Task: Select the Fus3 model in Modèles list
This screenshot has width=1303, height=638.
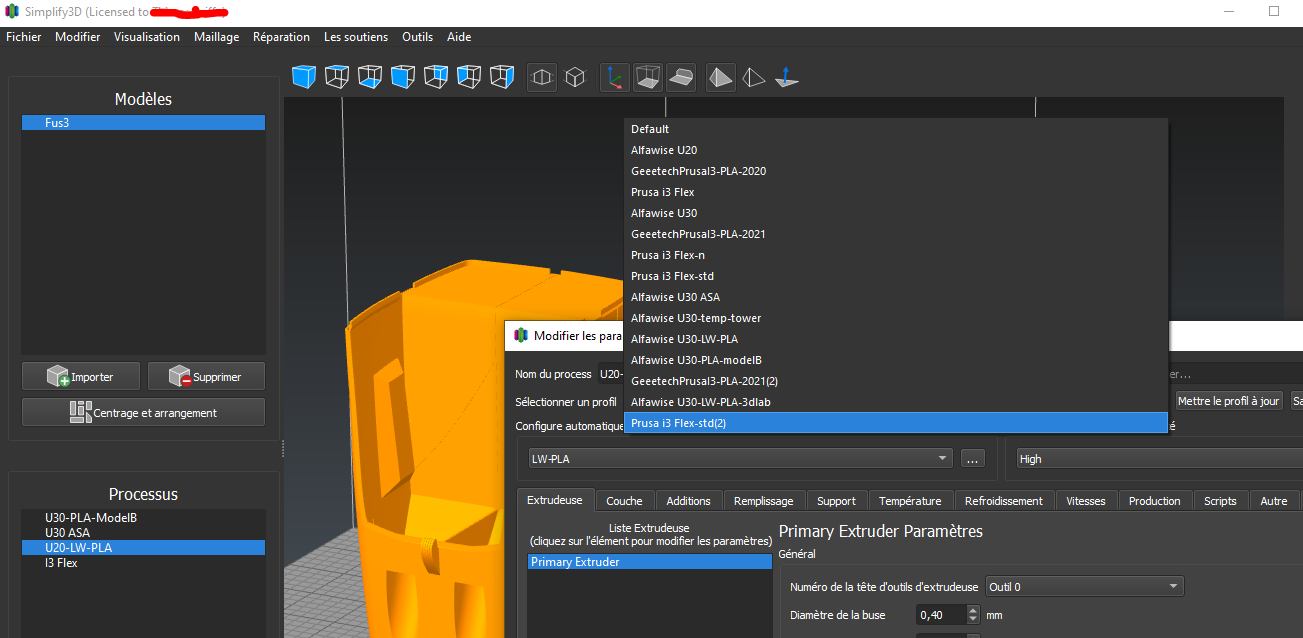Action: coord(143,123)
